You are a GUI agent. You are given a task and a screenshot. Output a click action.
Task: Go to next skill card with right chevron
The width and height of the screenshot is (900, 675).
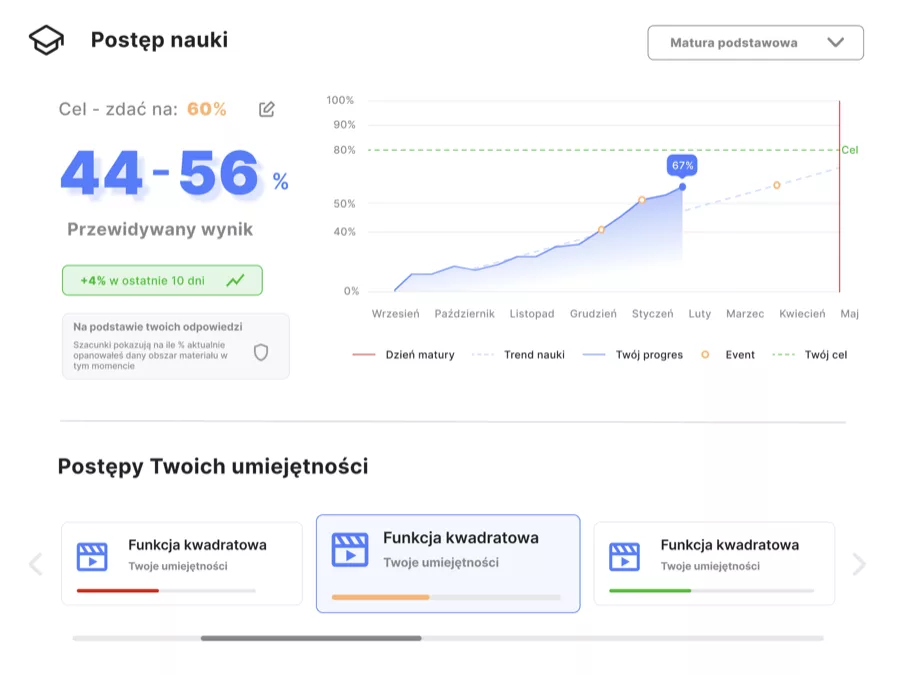(859, 564)
